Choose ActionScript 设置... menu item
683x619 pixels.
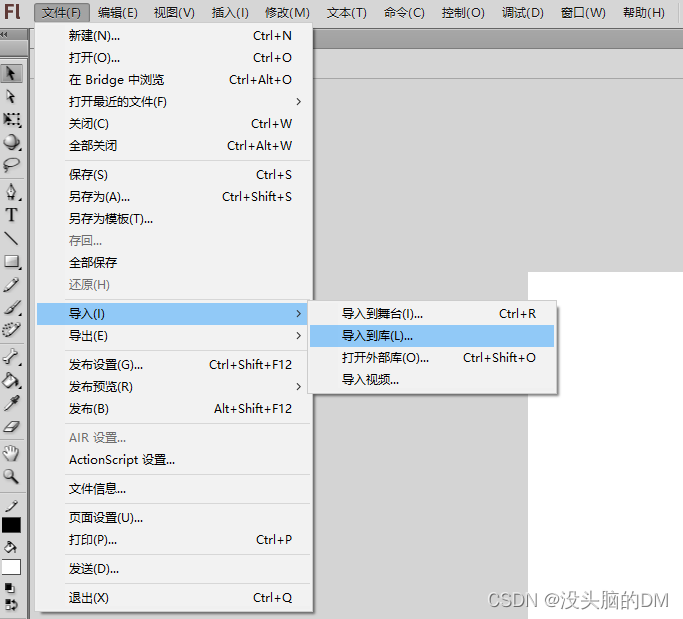point(174,460)
